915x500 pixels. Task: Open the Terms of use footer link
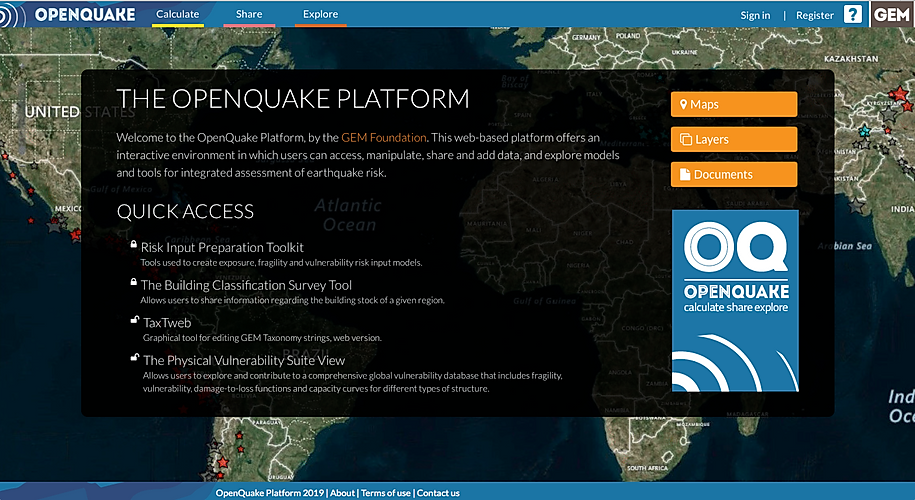tap(386, 493)
